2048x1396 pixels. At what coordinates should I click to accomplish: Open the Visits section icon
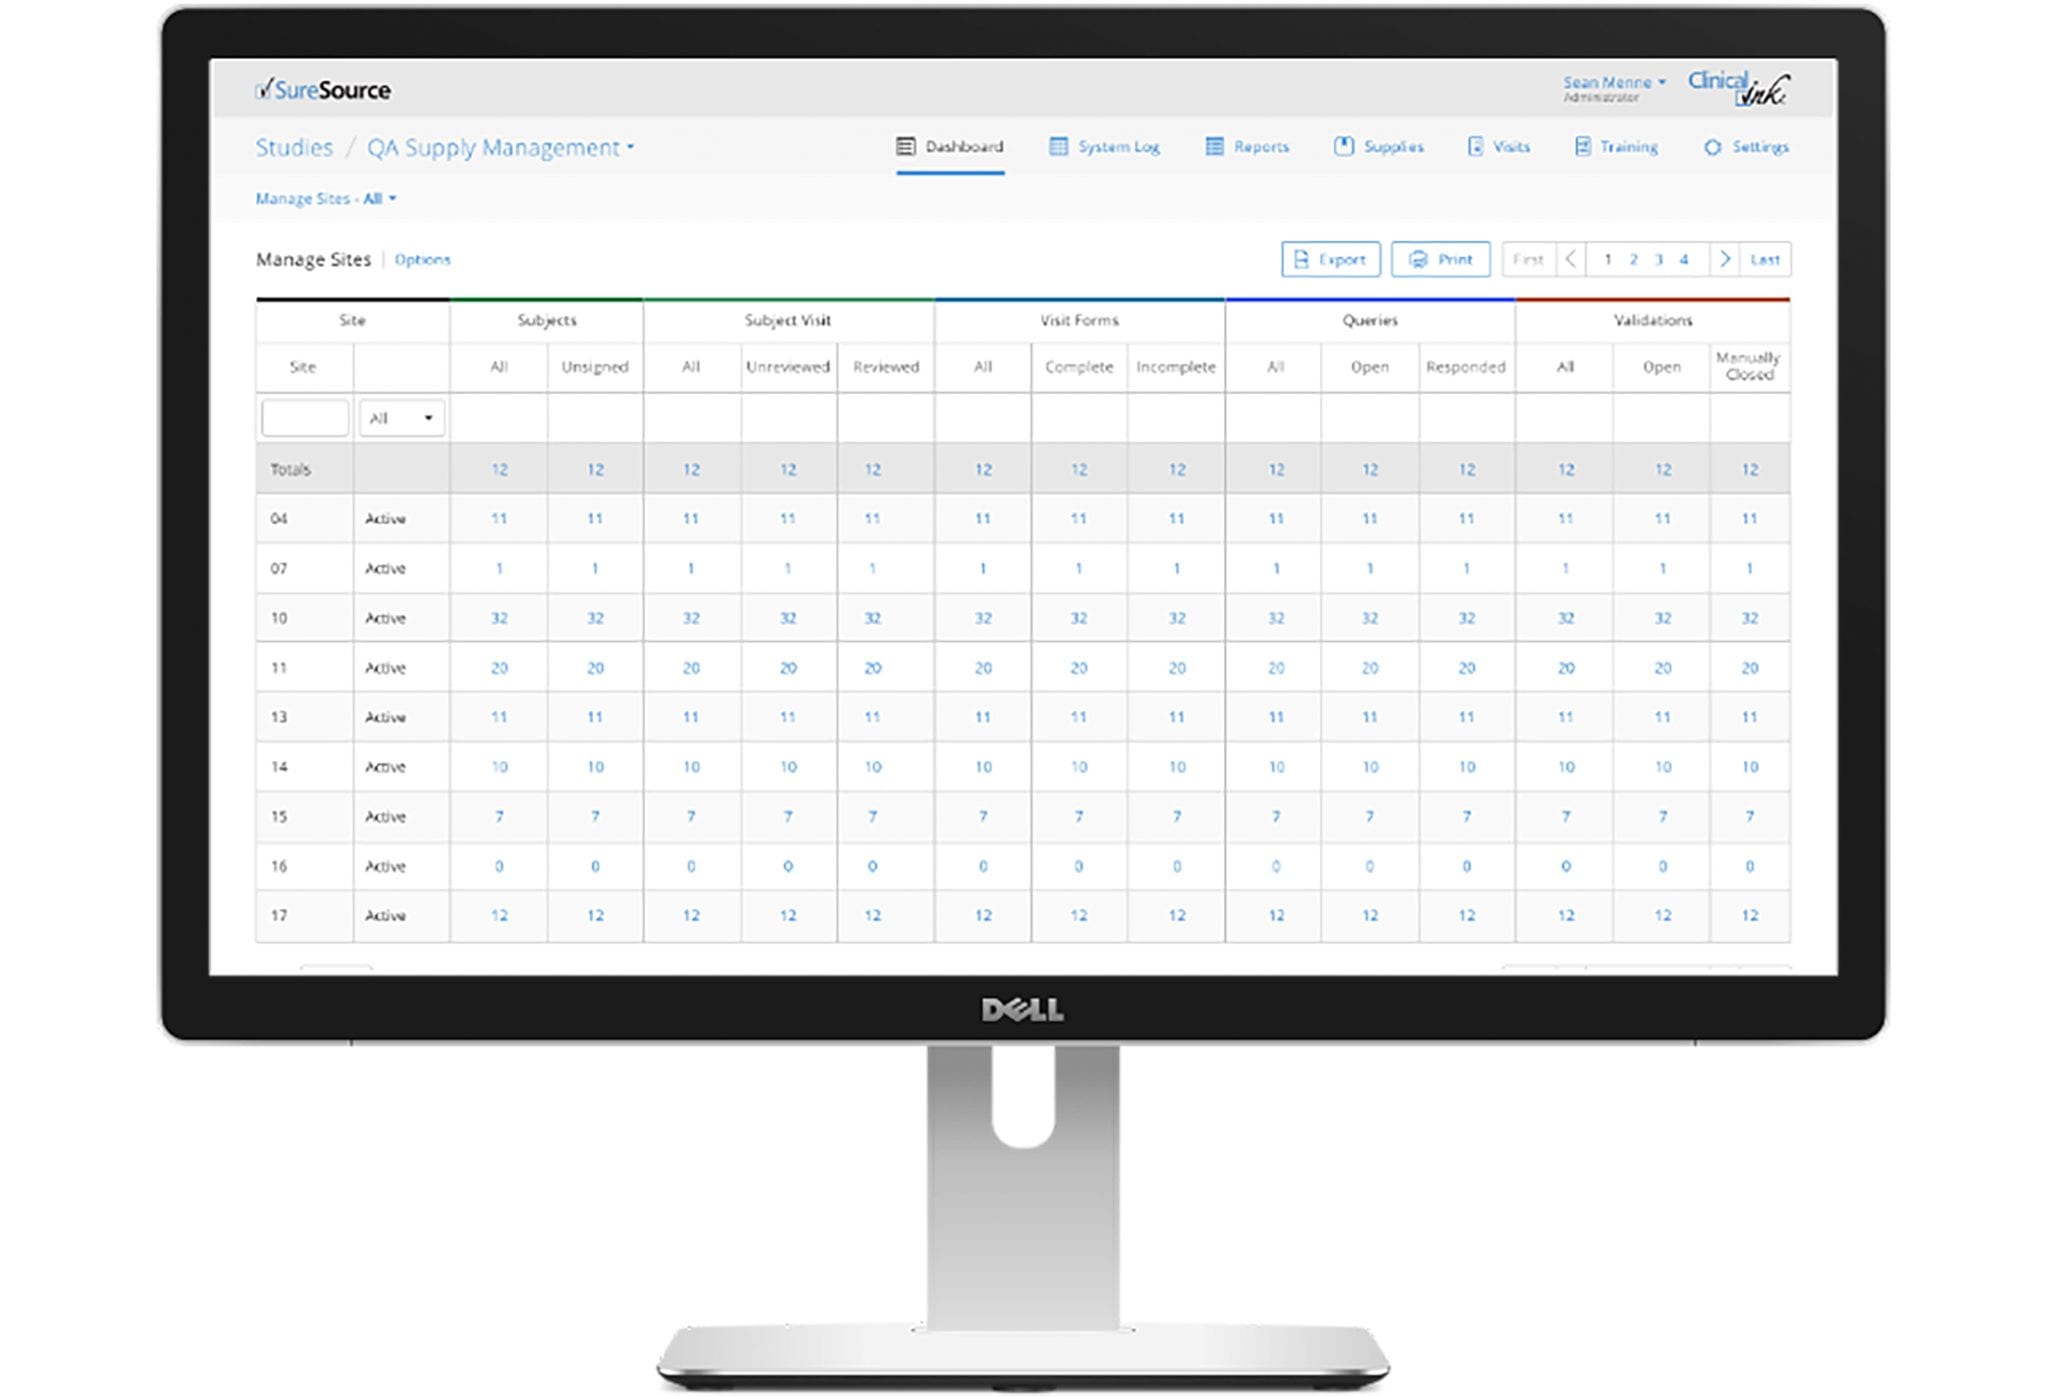click(x=1477, y=147)
